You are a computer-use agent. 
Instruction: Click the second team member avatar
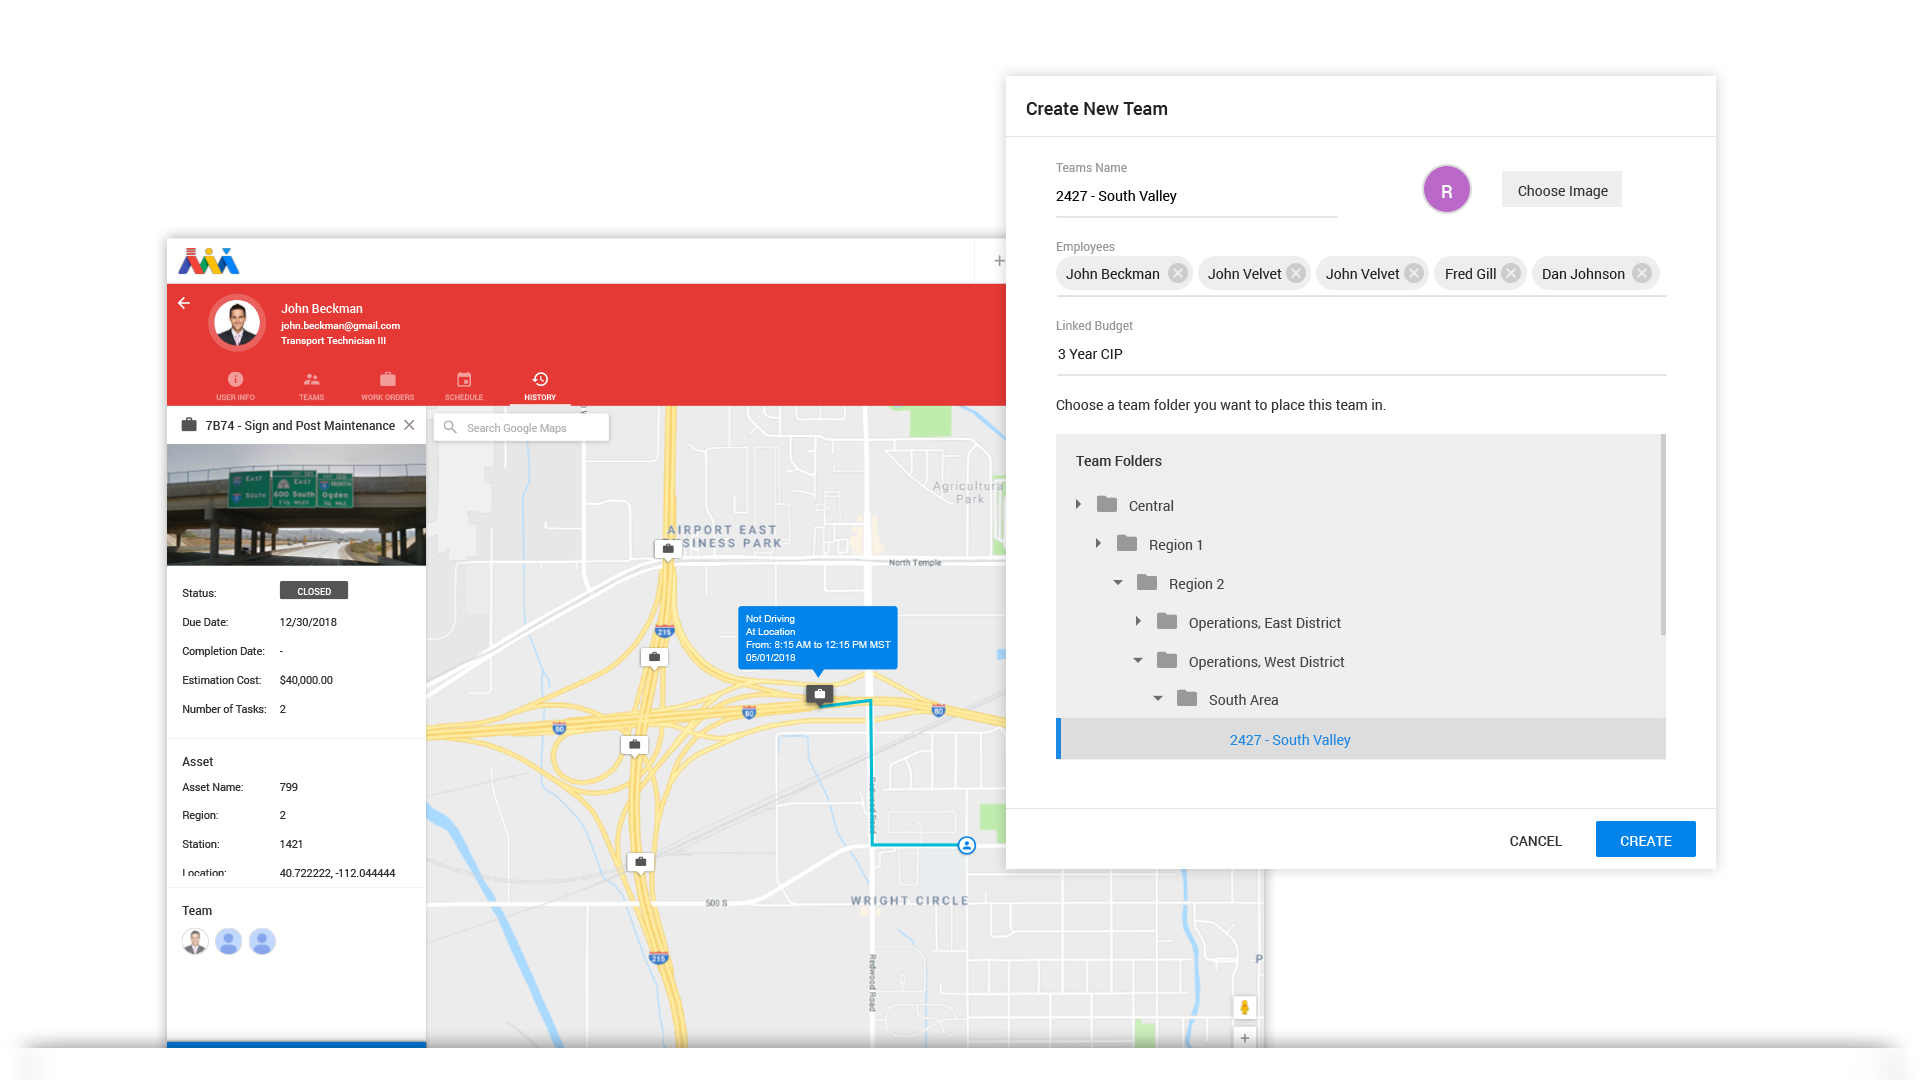pos(229,941)
